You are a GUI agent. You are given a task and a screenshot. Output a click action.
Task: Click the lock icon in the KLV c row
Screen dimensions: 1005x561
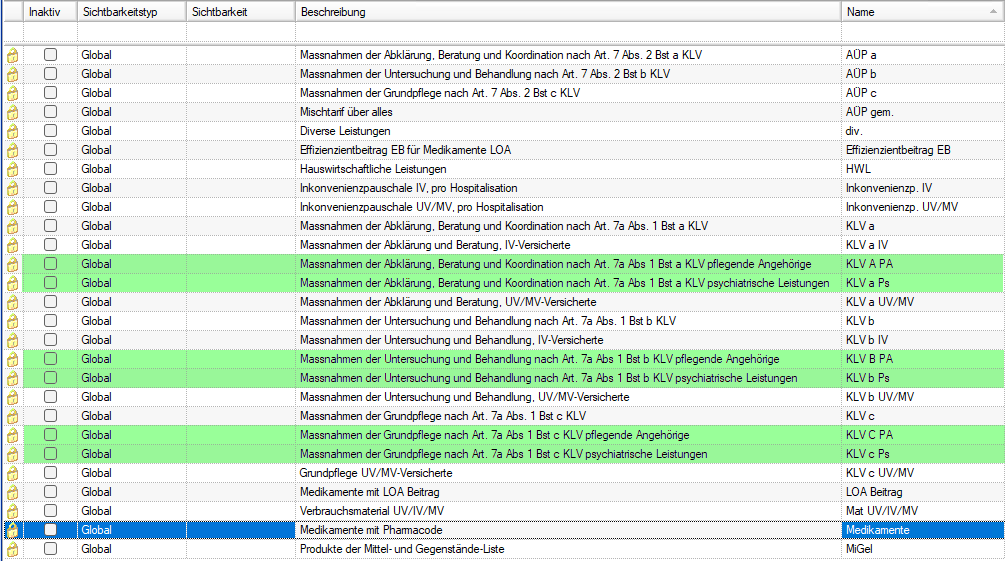point(13,417)
